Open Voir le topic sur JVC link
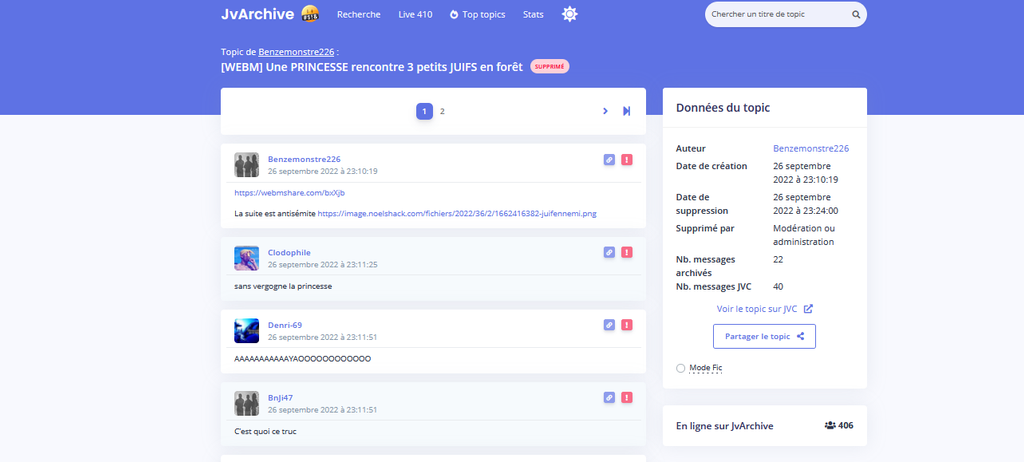 (x=764, y=308)
